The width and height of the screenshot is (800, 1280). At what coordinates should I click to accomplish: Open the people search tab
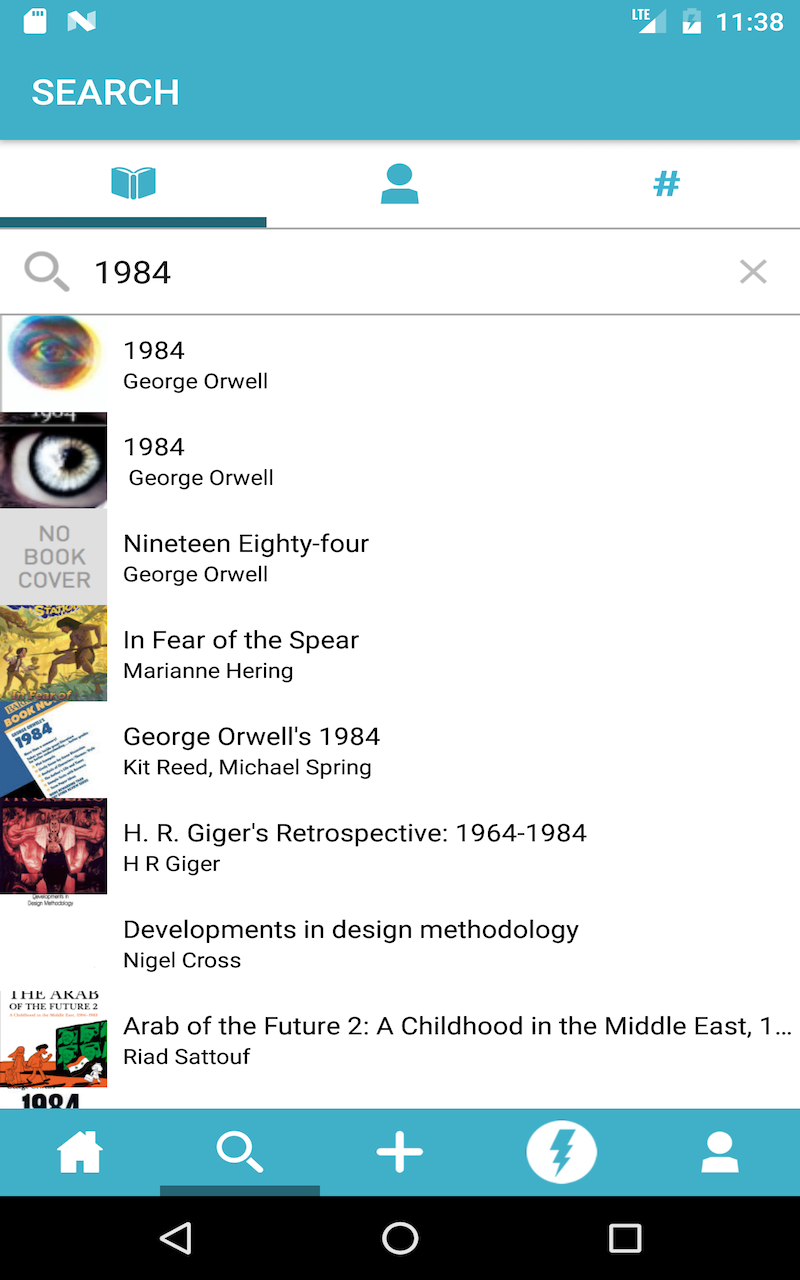[x=399, y=184]
